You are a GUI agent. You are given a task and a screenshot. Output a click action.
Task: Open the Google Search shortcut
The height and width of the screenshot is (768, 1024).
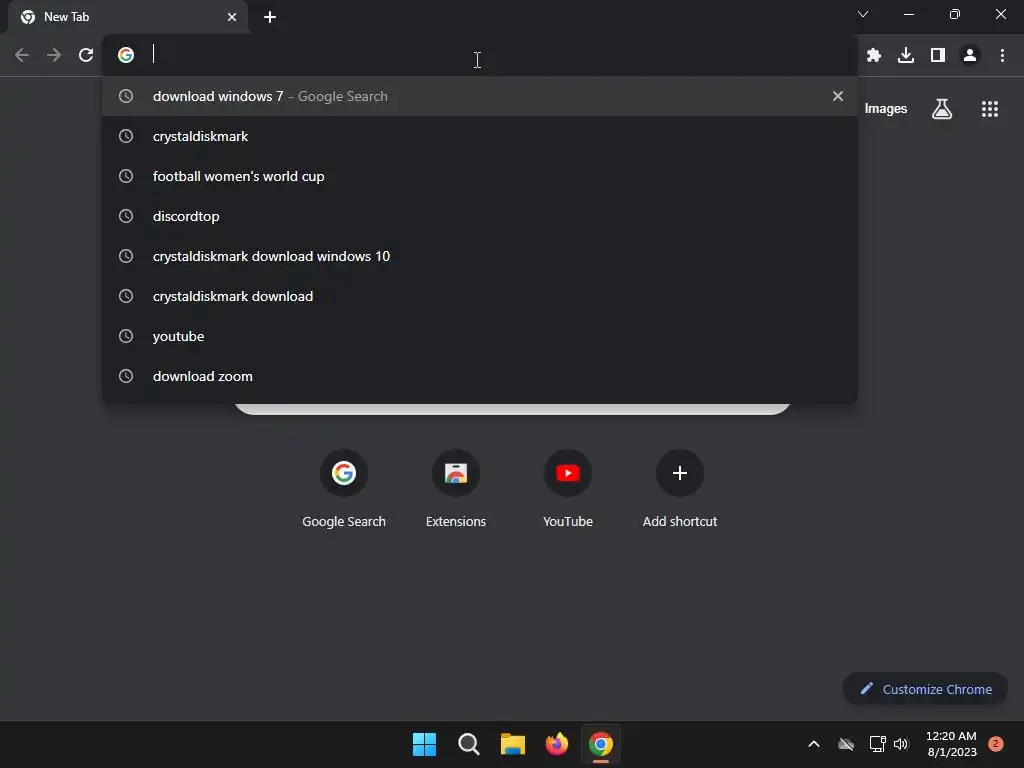point(344,490)
